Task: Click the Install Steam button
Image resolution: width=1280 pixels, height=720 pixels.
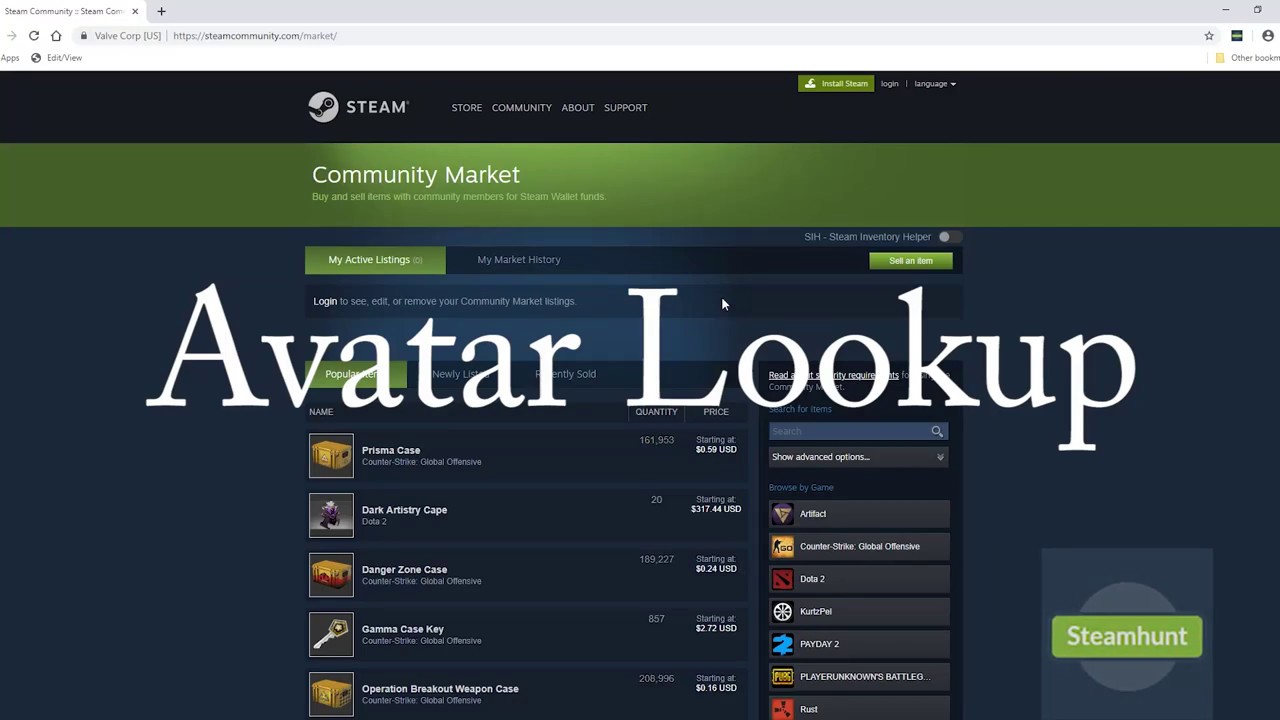Action: point(836,84)
